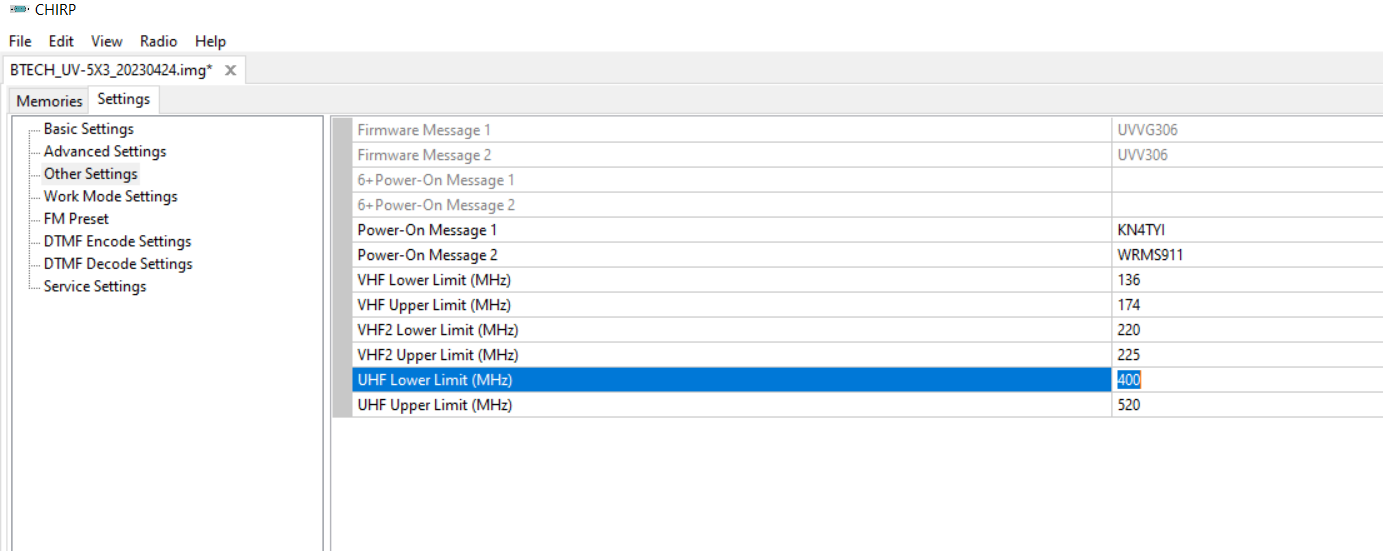1383x551 pixels.
Task: Select the Power-On Message 2 label
Action: (x=427, y=255)
